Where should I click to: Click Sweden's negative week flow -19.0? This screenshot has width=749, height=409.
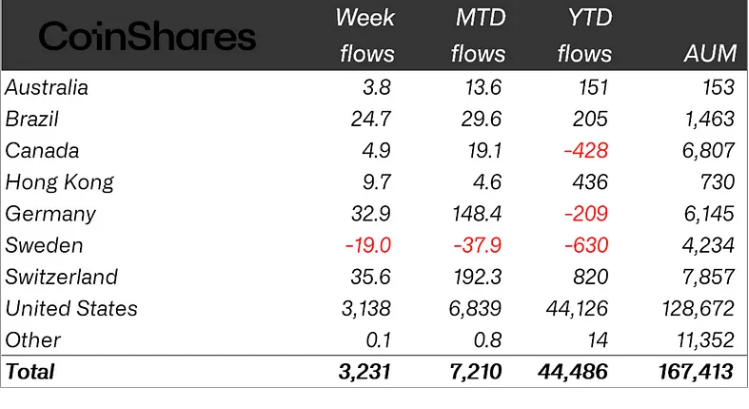(368, 245)
